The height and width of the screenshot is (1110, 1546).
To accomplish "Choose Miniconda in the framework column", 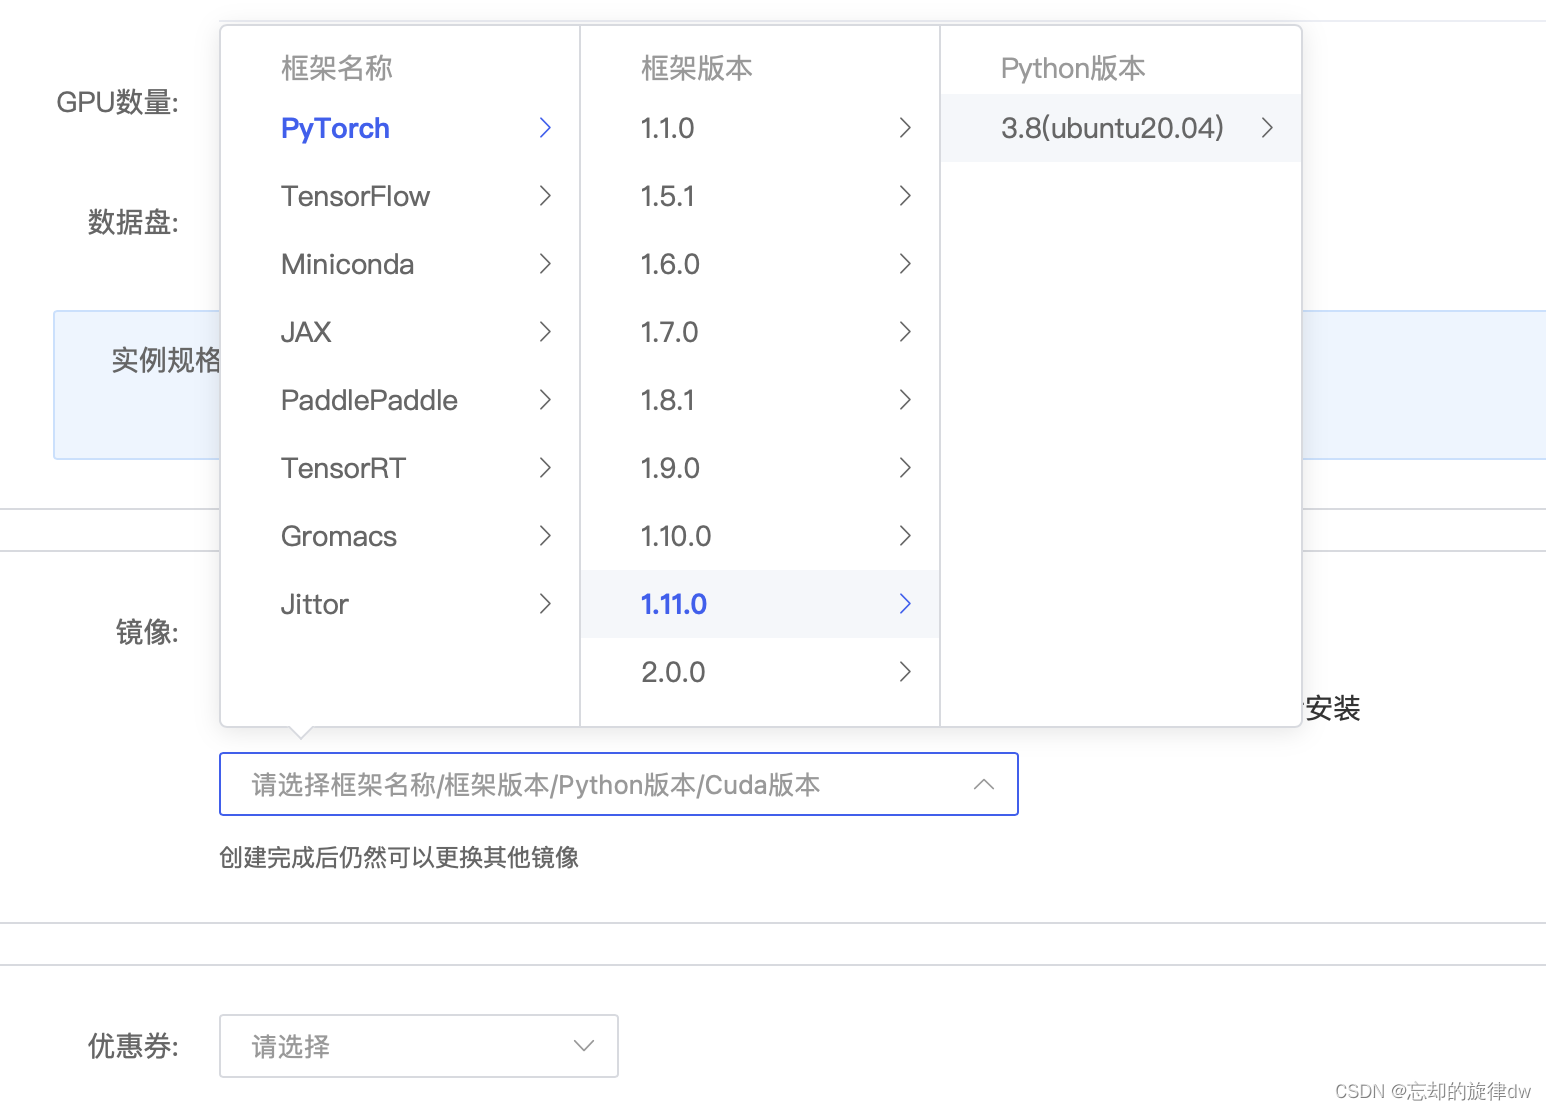I will click(347, 264).
